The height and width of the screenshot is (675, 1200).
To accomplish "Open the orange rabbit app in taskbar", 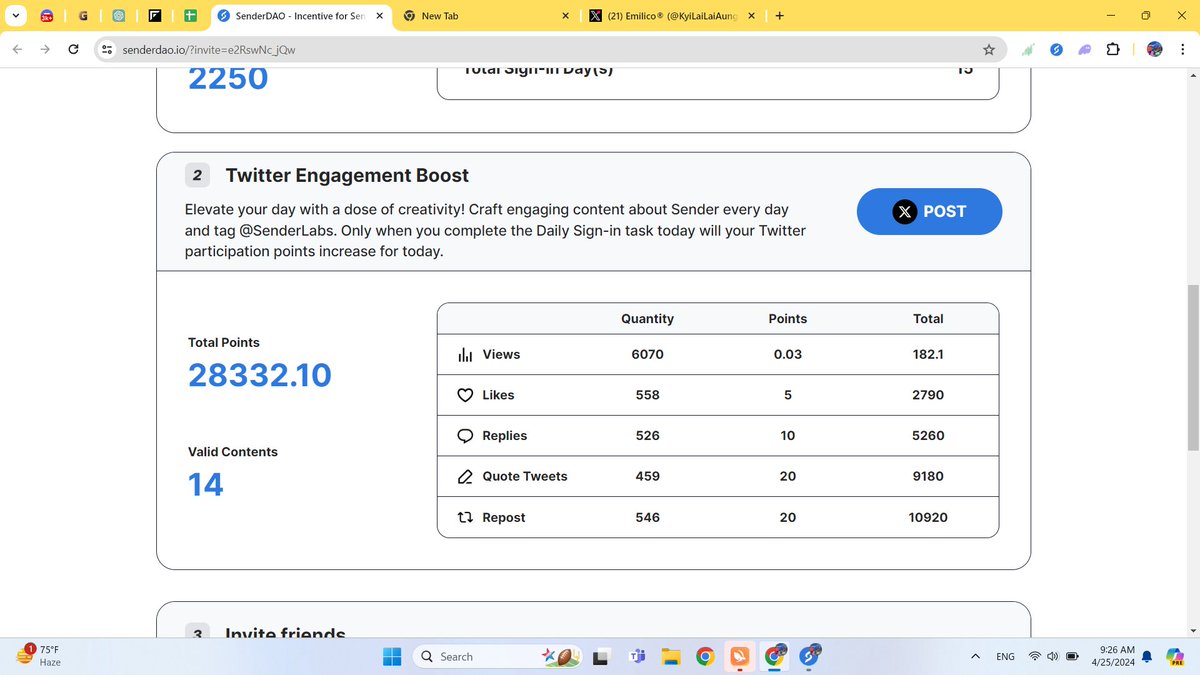I will [x=739, y=657].
